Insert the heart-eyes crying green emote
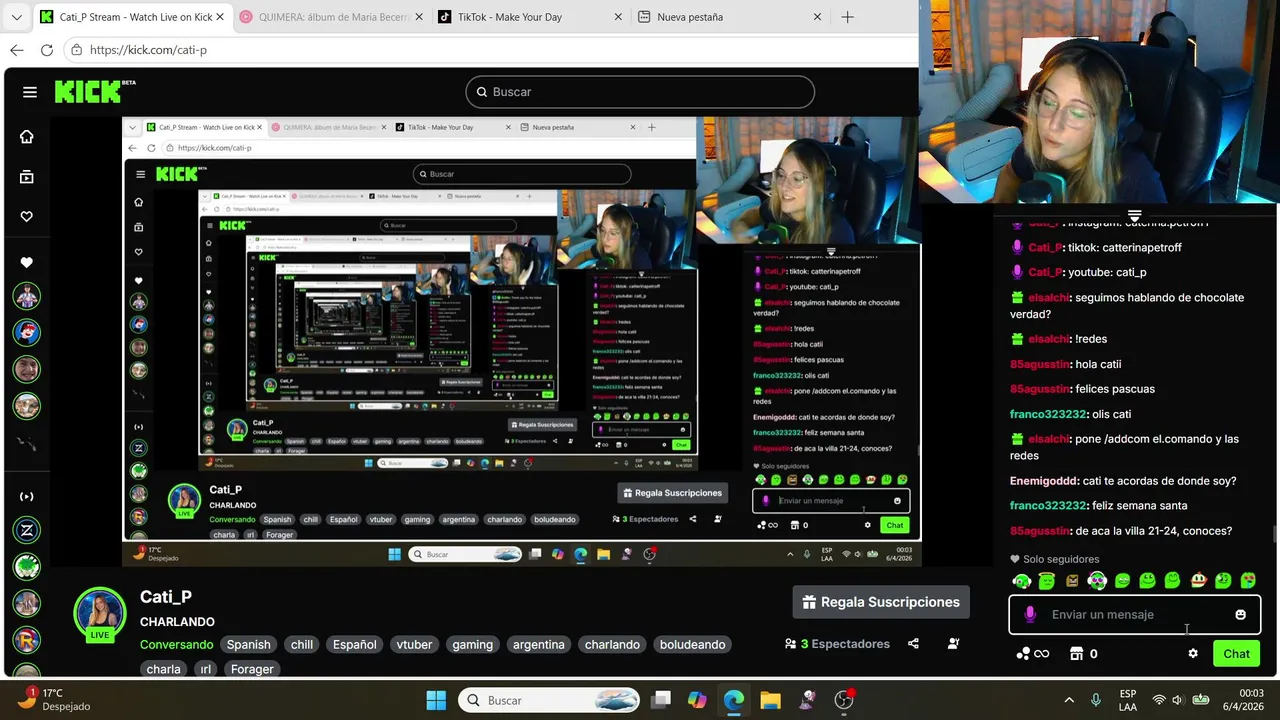 click(1248, 580)
